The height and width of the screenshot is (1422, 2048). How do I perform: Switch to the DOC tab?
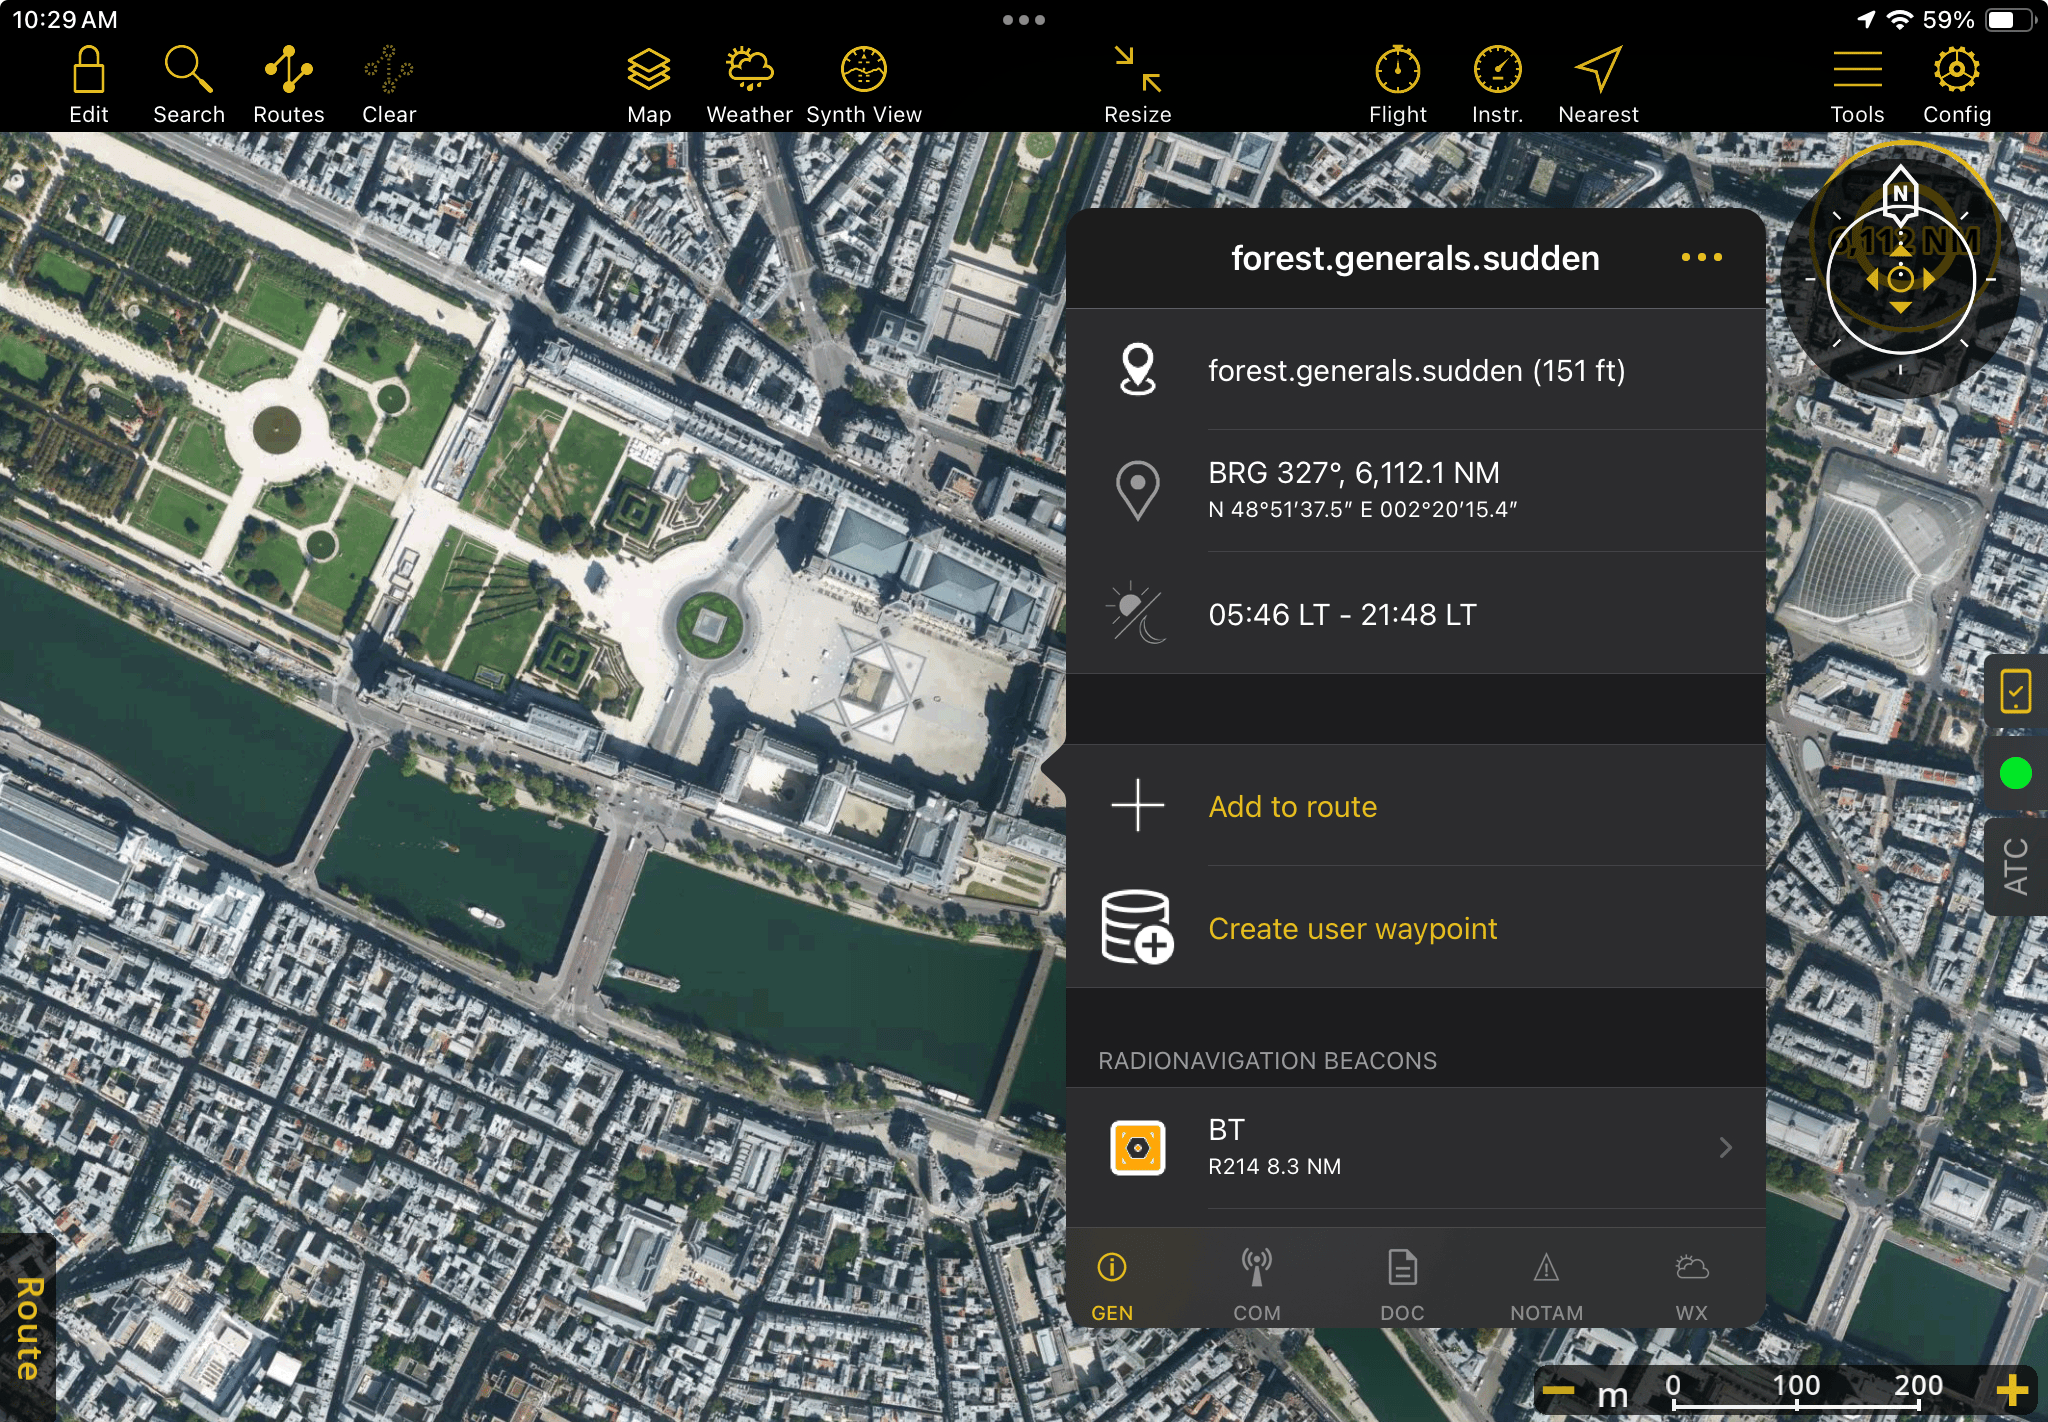point(1402,1286)
